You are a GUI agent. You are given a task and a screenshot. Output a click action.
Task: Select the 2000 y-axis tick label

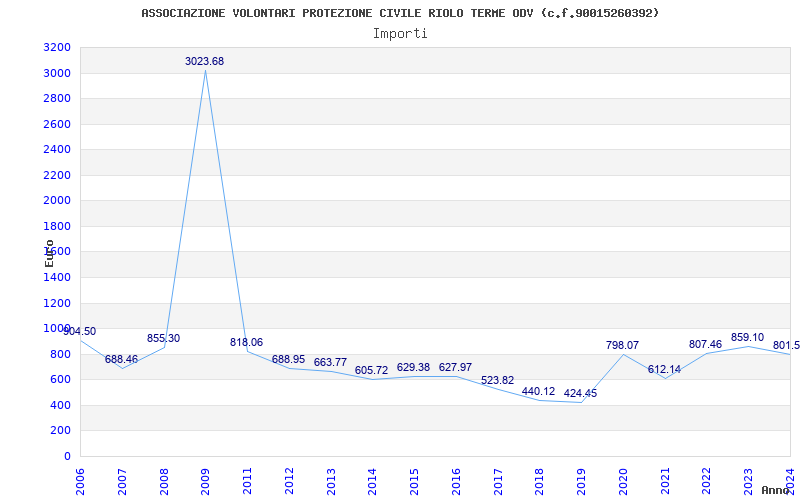(x=57, y=201)
